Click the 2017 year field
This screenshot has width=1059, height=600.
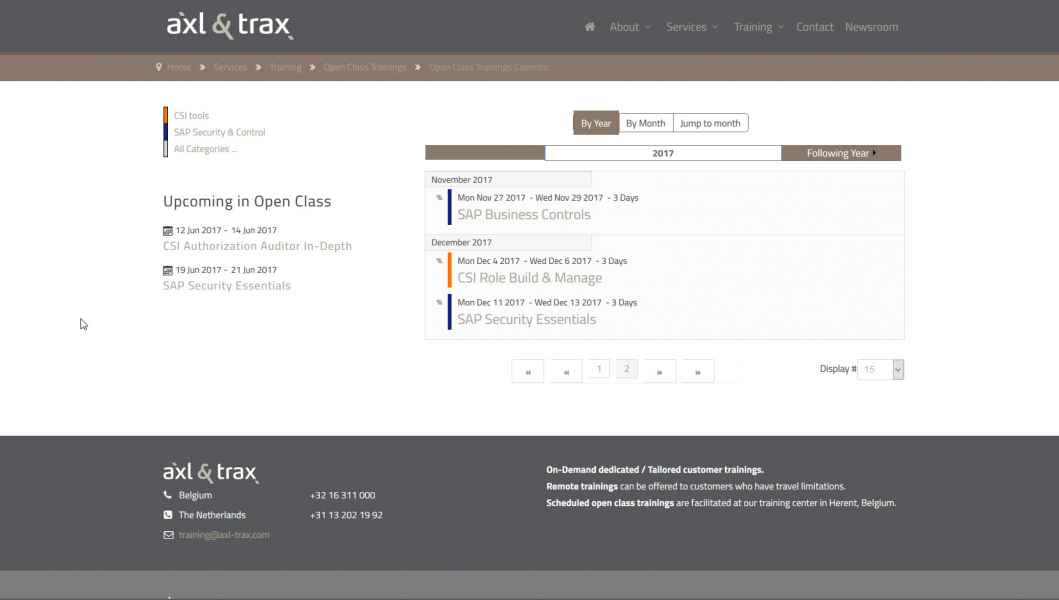(x=663, y=153)
